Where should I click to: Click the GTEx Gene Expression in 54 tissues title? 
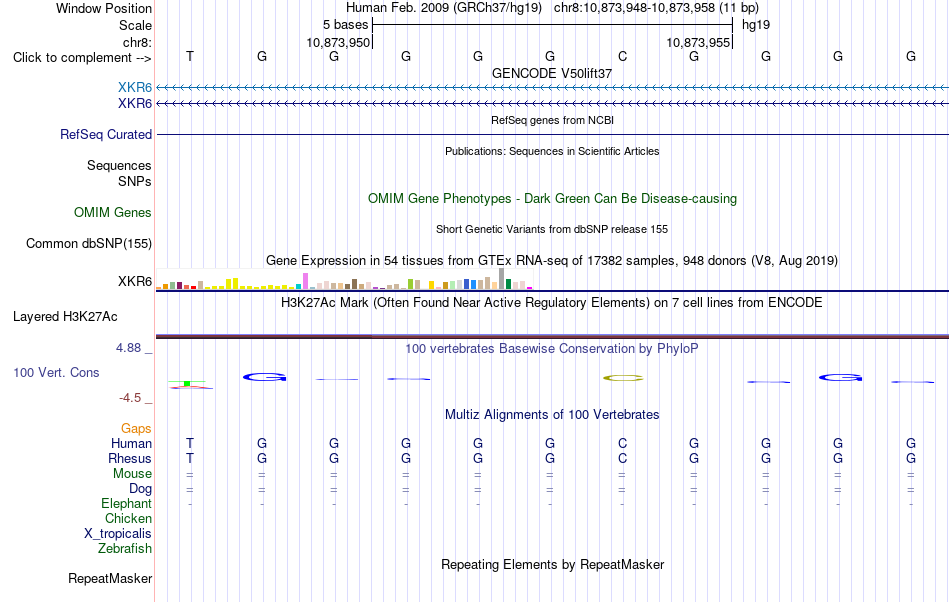click(552, 260)
